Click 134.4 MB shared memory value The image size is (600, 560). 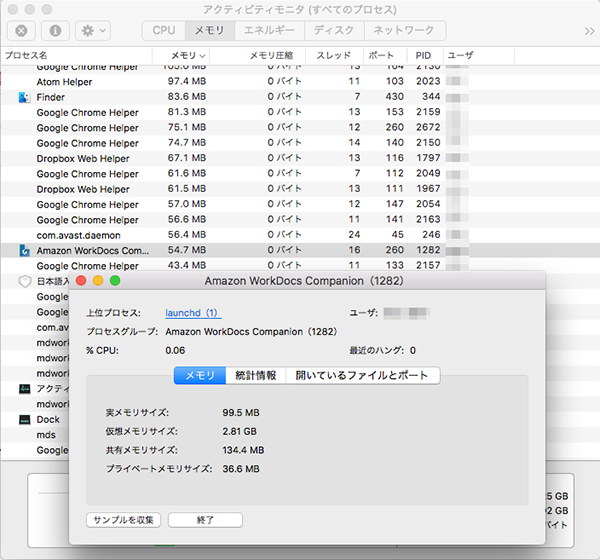pyautogui.click(x=243, y=451)
